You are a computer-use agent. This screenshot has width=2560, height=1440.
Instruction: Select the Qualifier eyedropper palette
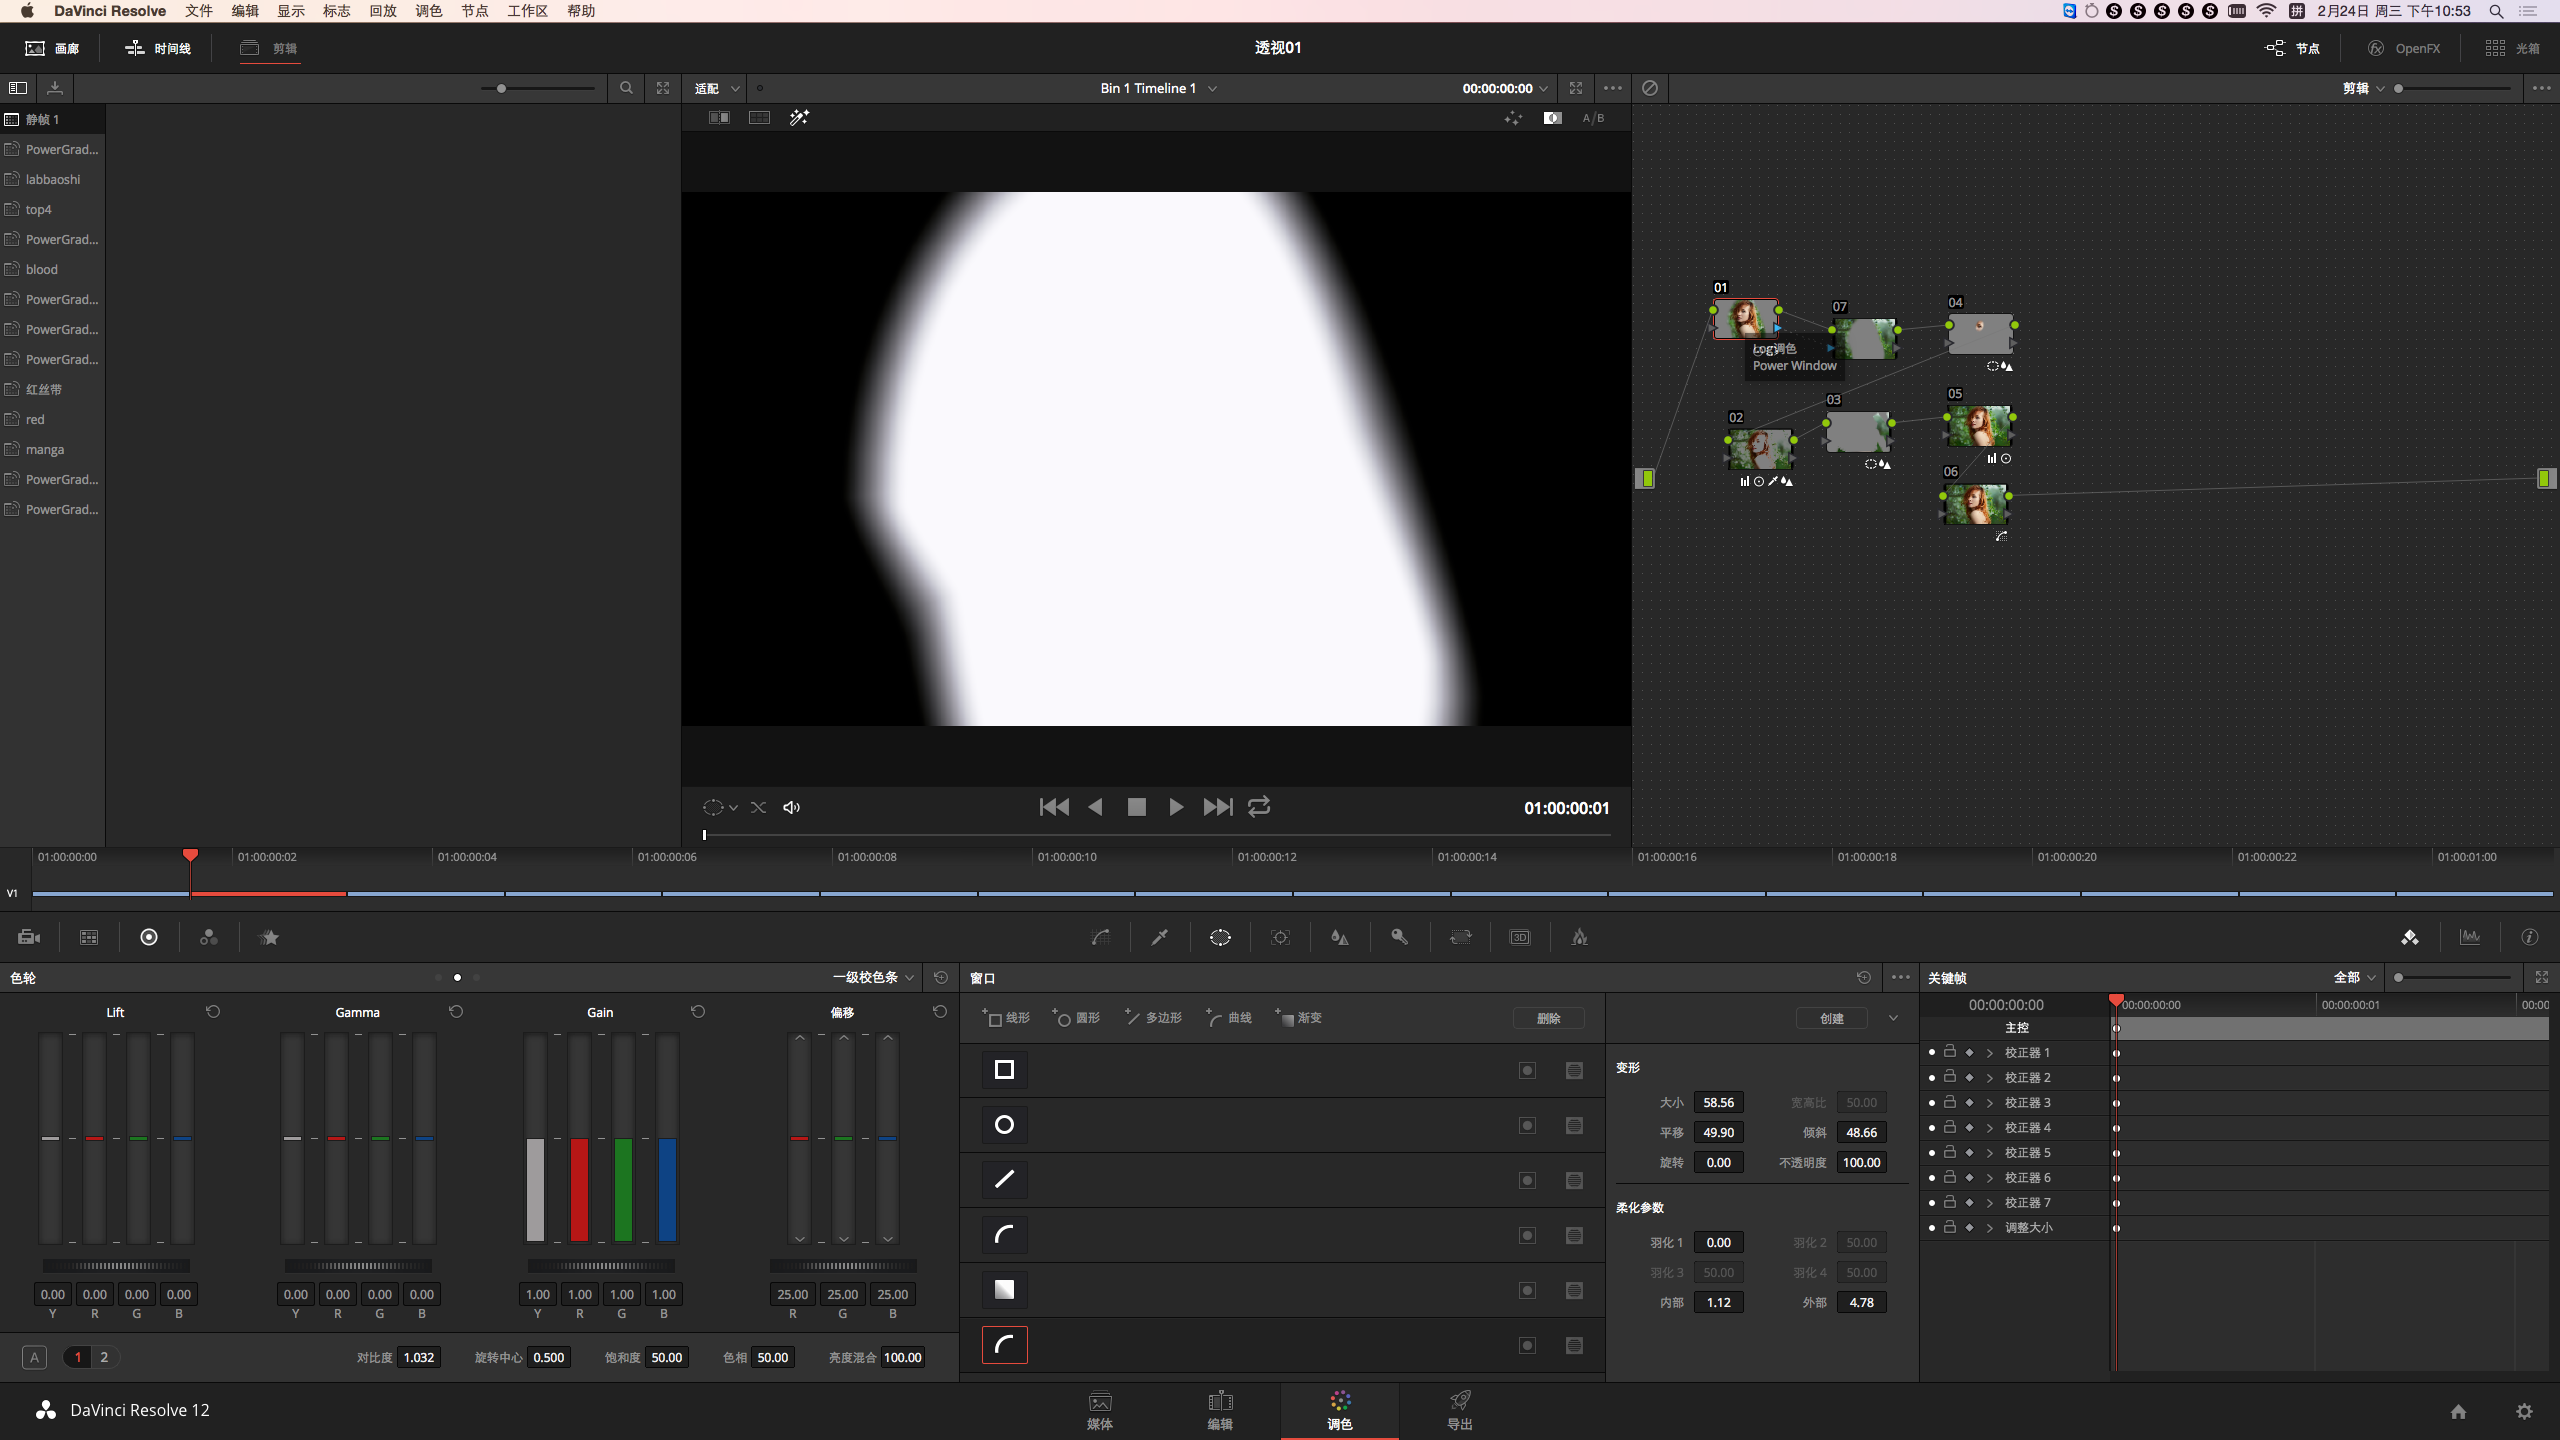coord(1160,937)
